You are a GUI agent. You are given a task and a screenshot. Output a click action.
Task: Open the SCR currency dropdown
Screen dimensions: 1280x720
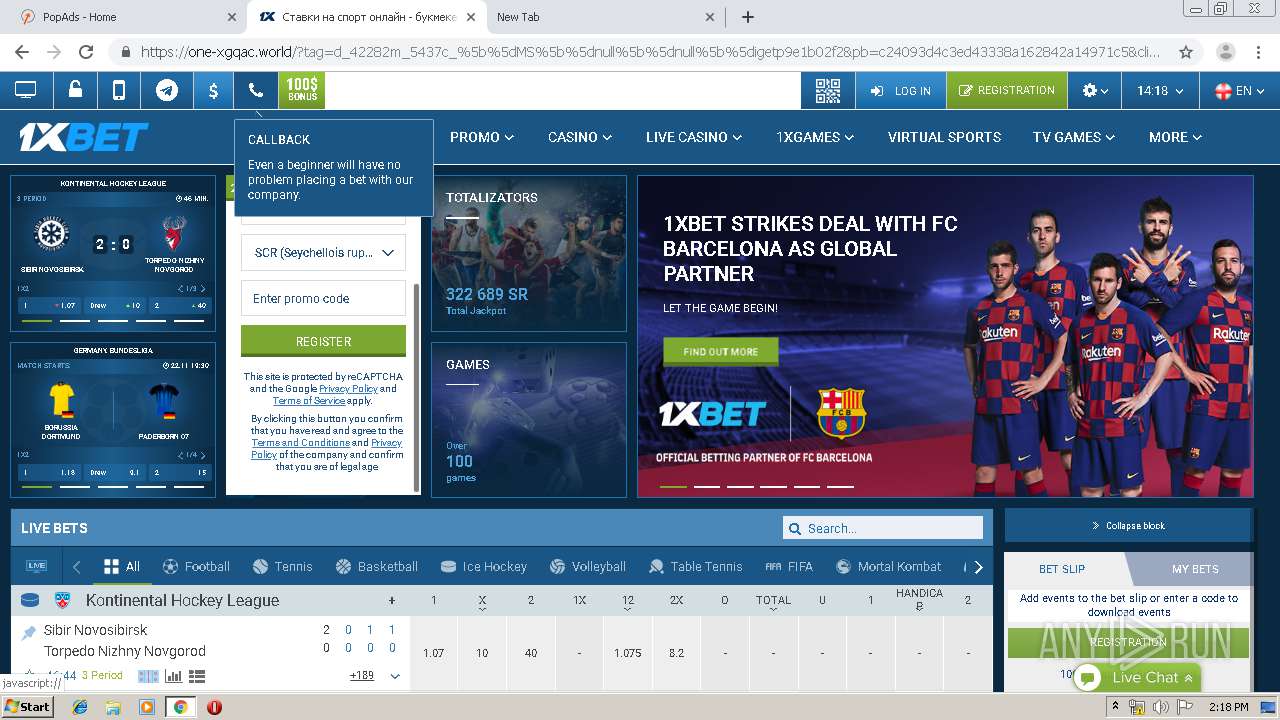[x=323, y=253]
